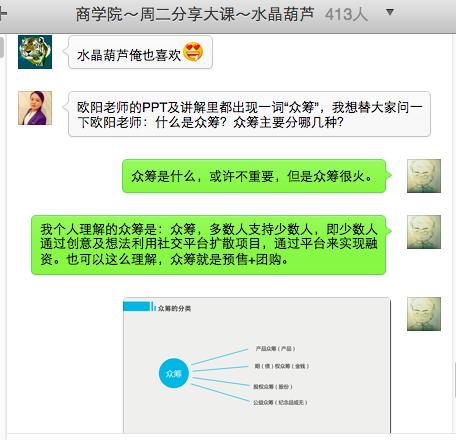
Task: Select the message asking 什么是众筹
Action: point(249,114)
